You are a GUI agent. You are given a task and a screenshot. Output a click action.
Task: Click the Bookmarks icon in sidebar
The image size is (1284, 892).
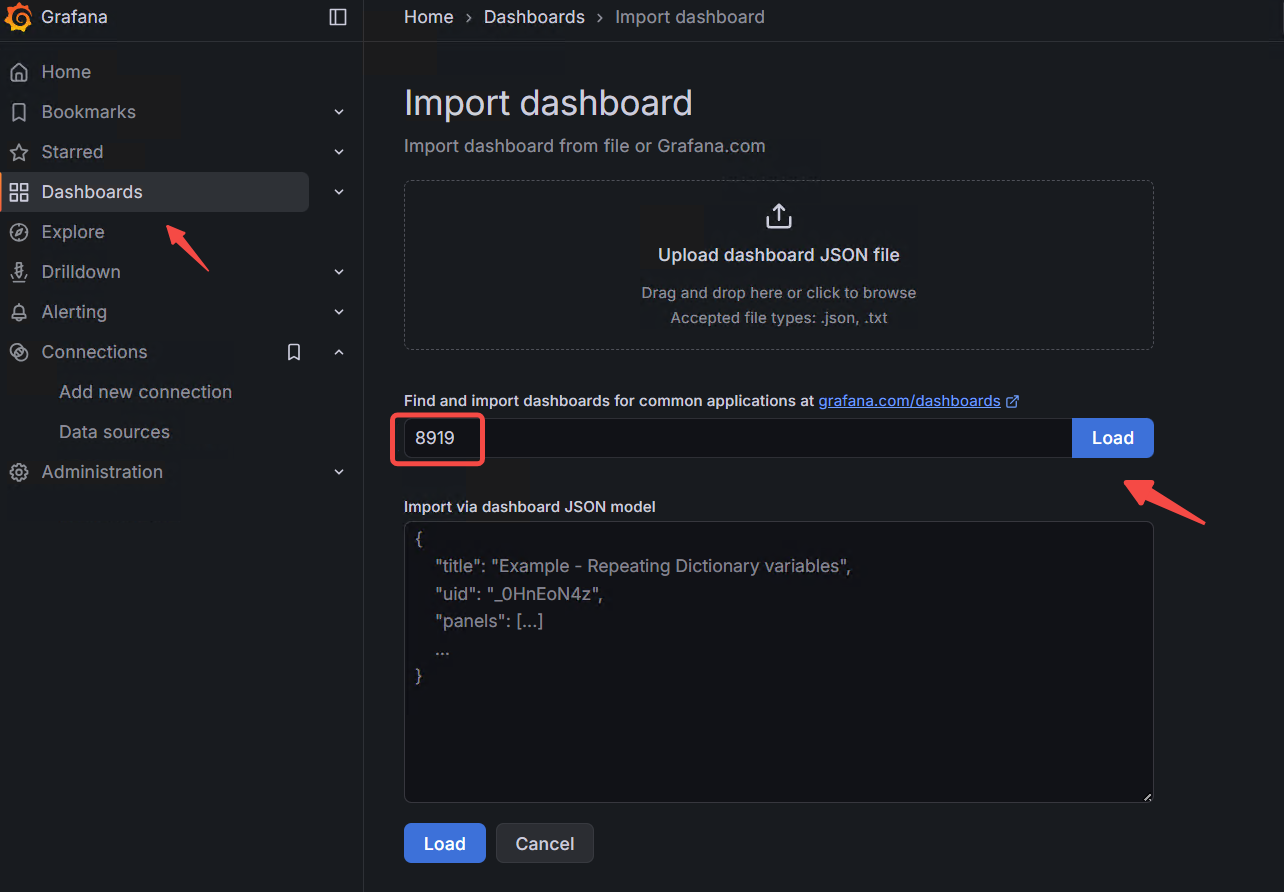pos(19,112)
